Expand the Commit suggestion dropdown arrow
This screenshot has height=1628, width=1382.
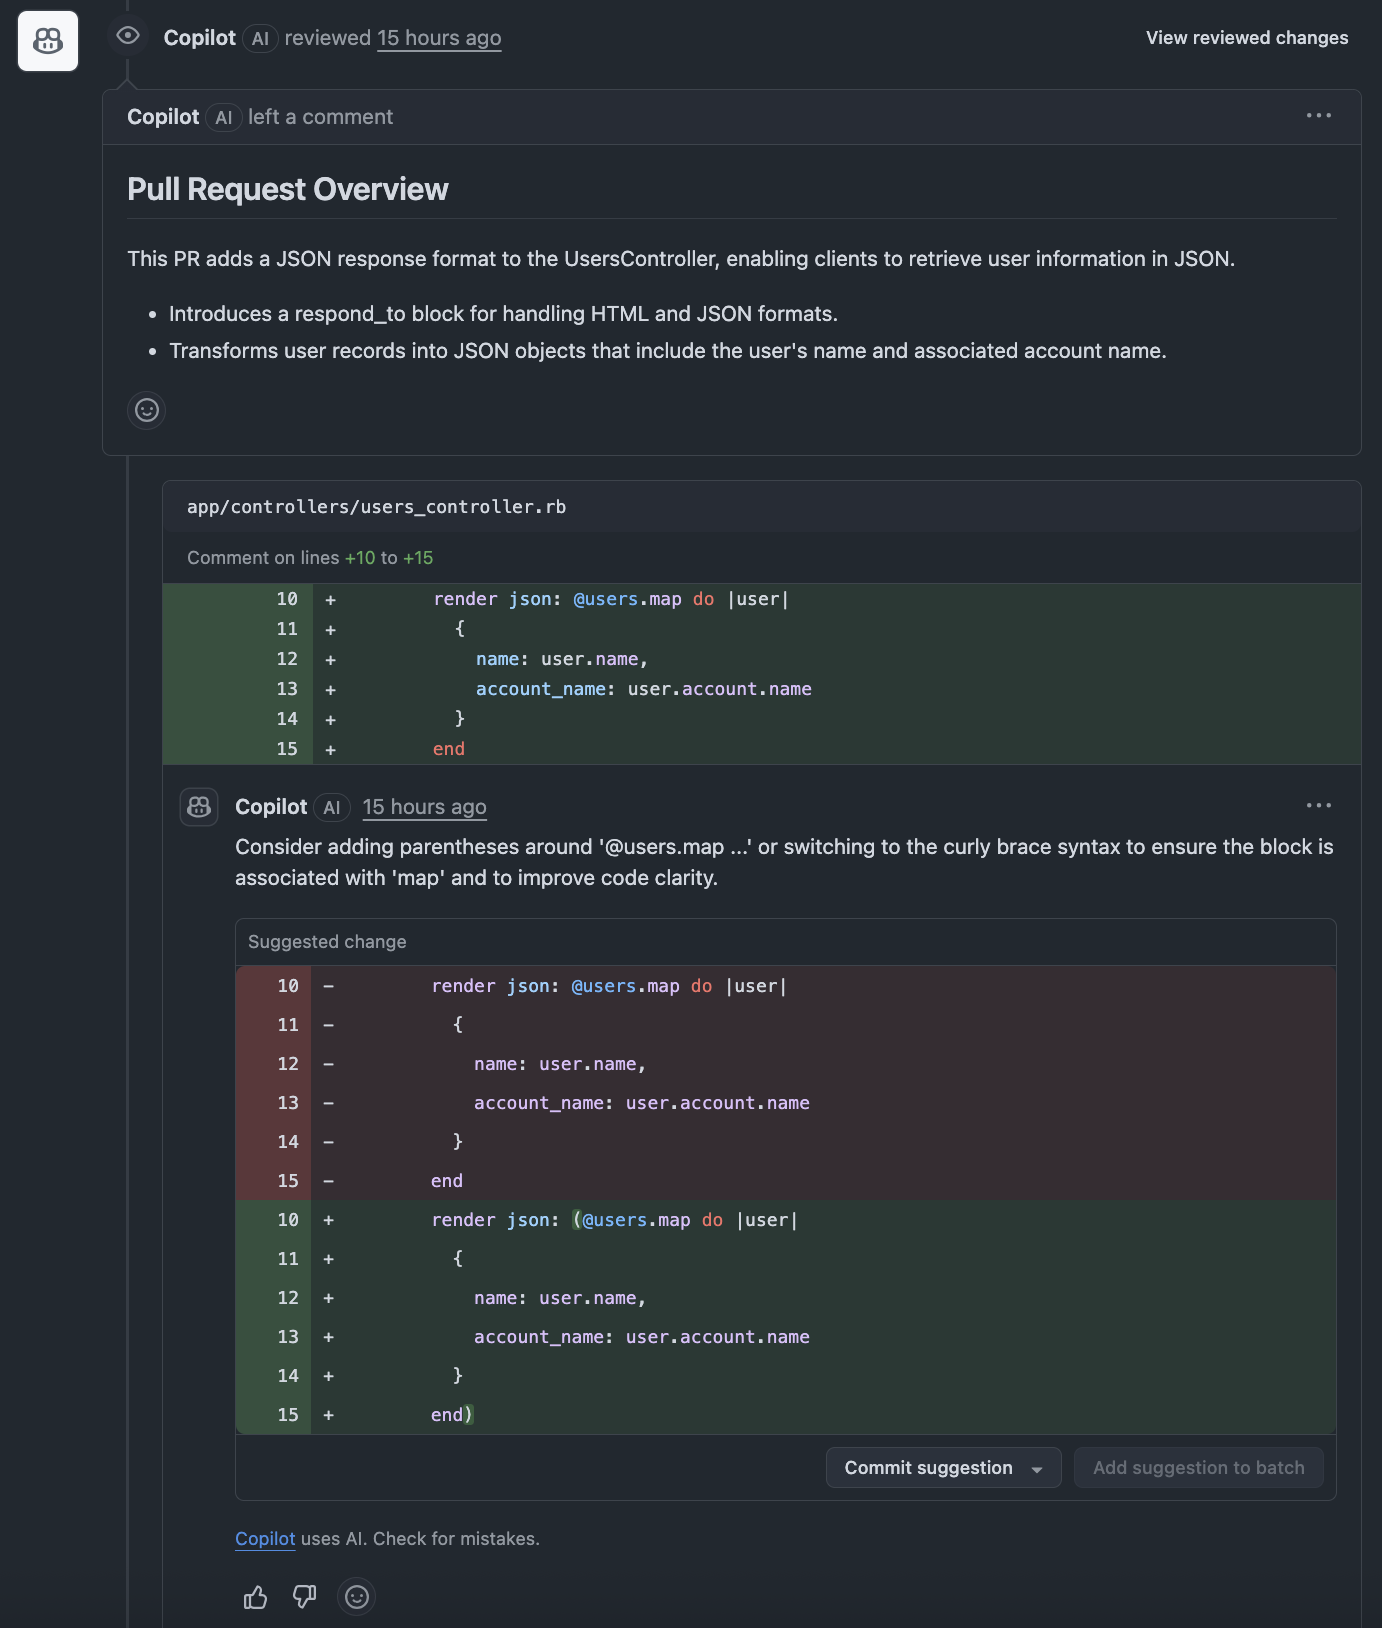1037,1469
